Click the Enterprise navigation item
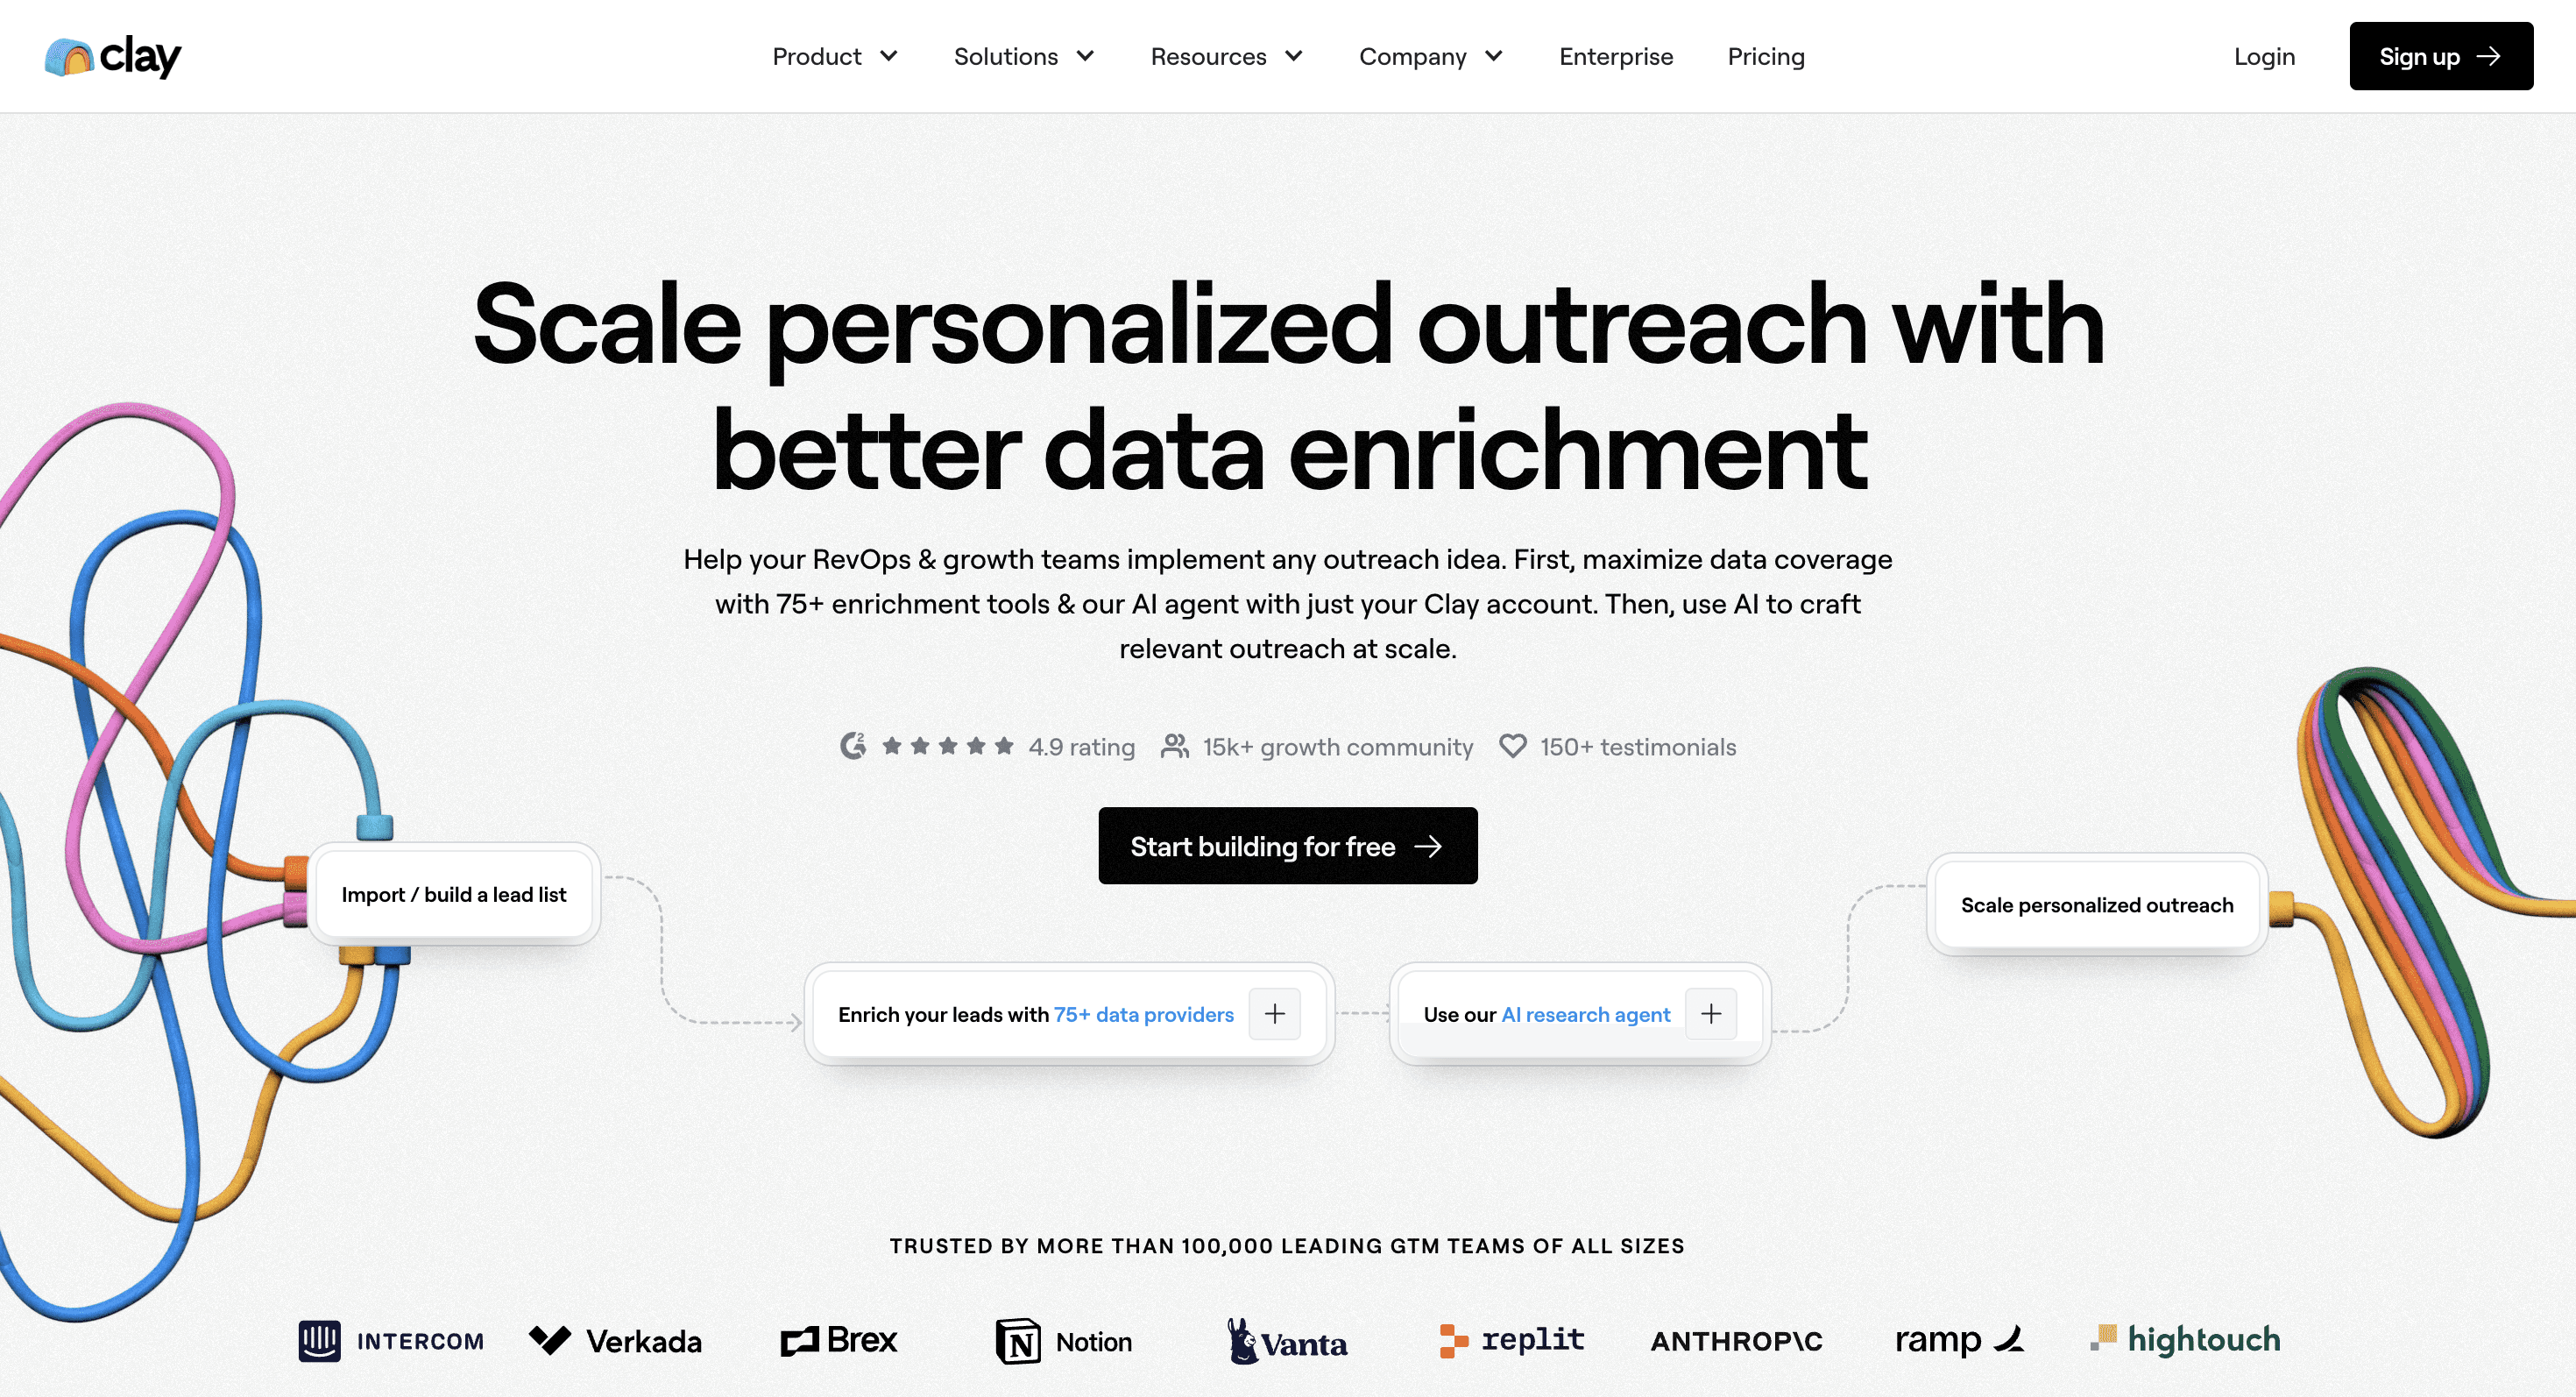This screenshot has height=1397, width=2576. [x=1615, y=55]
